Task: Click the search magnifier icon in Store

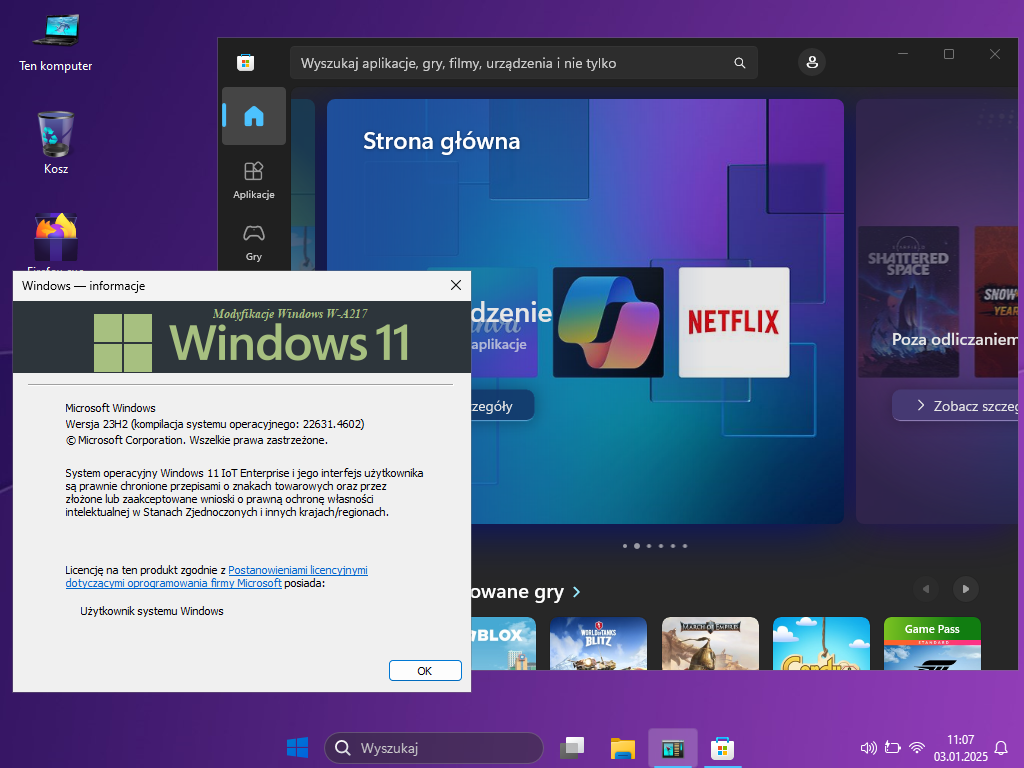Action: (740, 63)
